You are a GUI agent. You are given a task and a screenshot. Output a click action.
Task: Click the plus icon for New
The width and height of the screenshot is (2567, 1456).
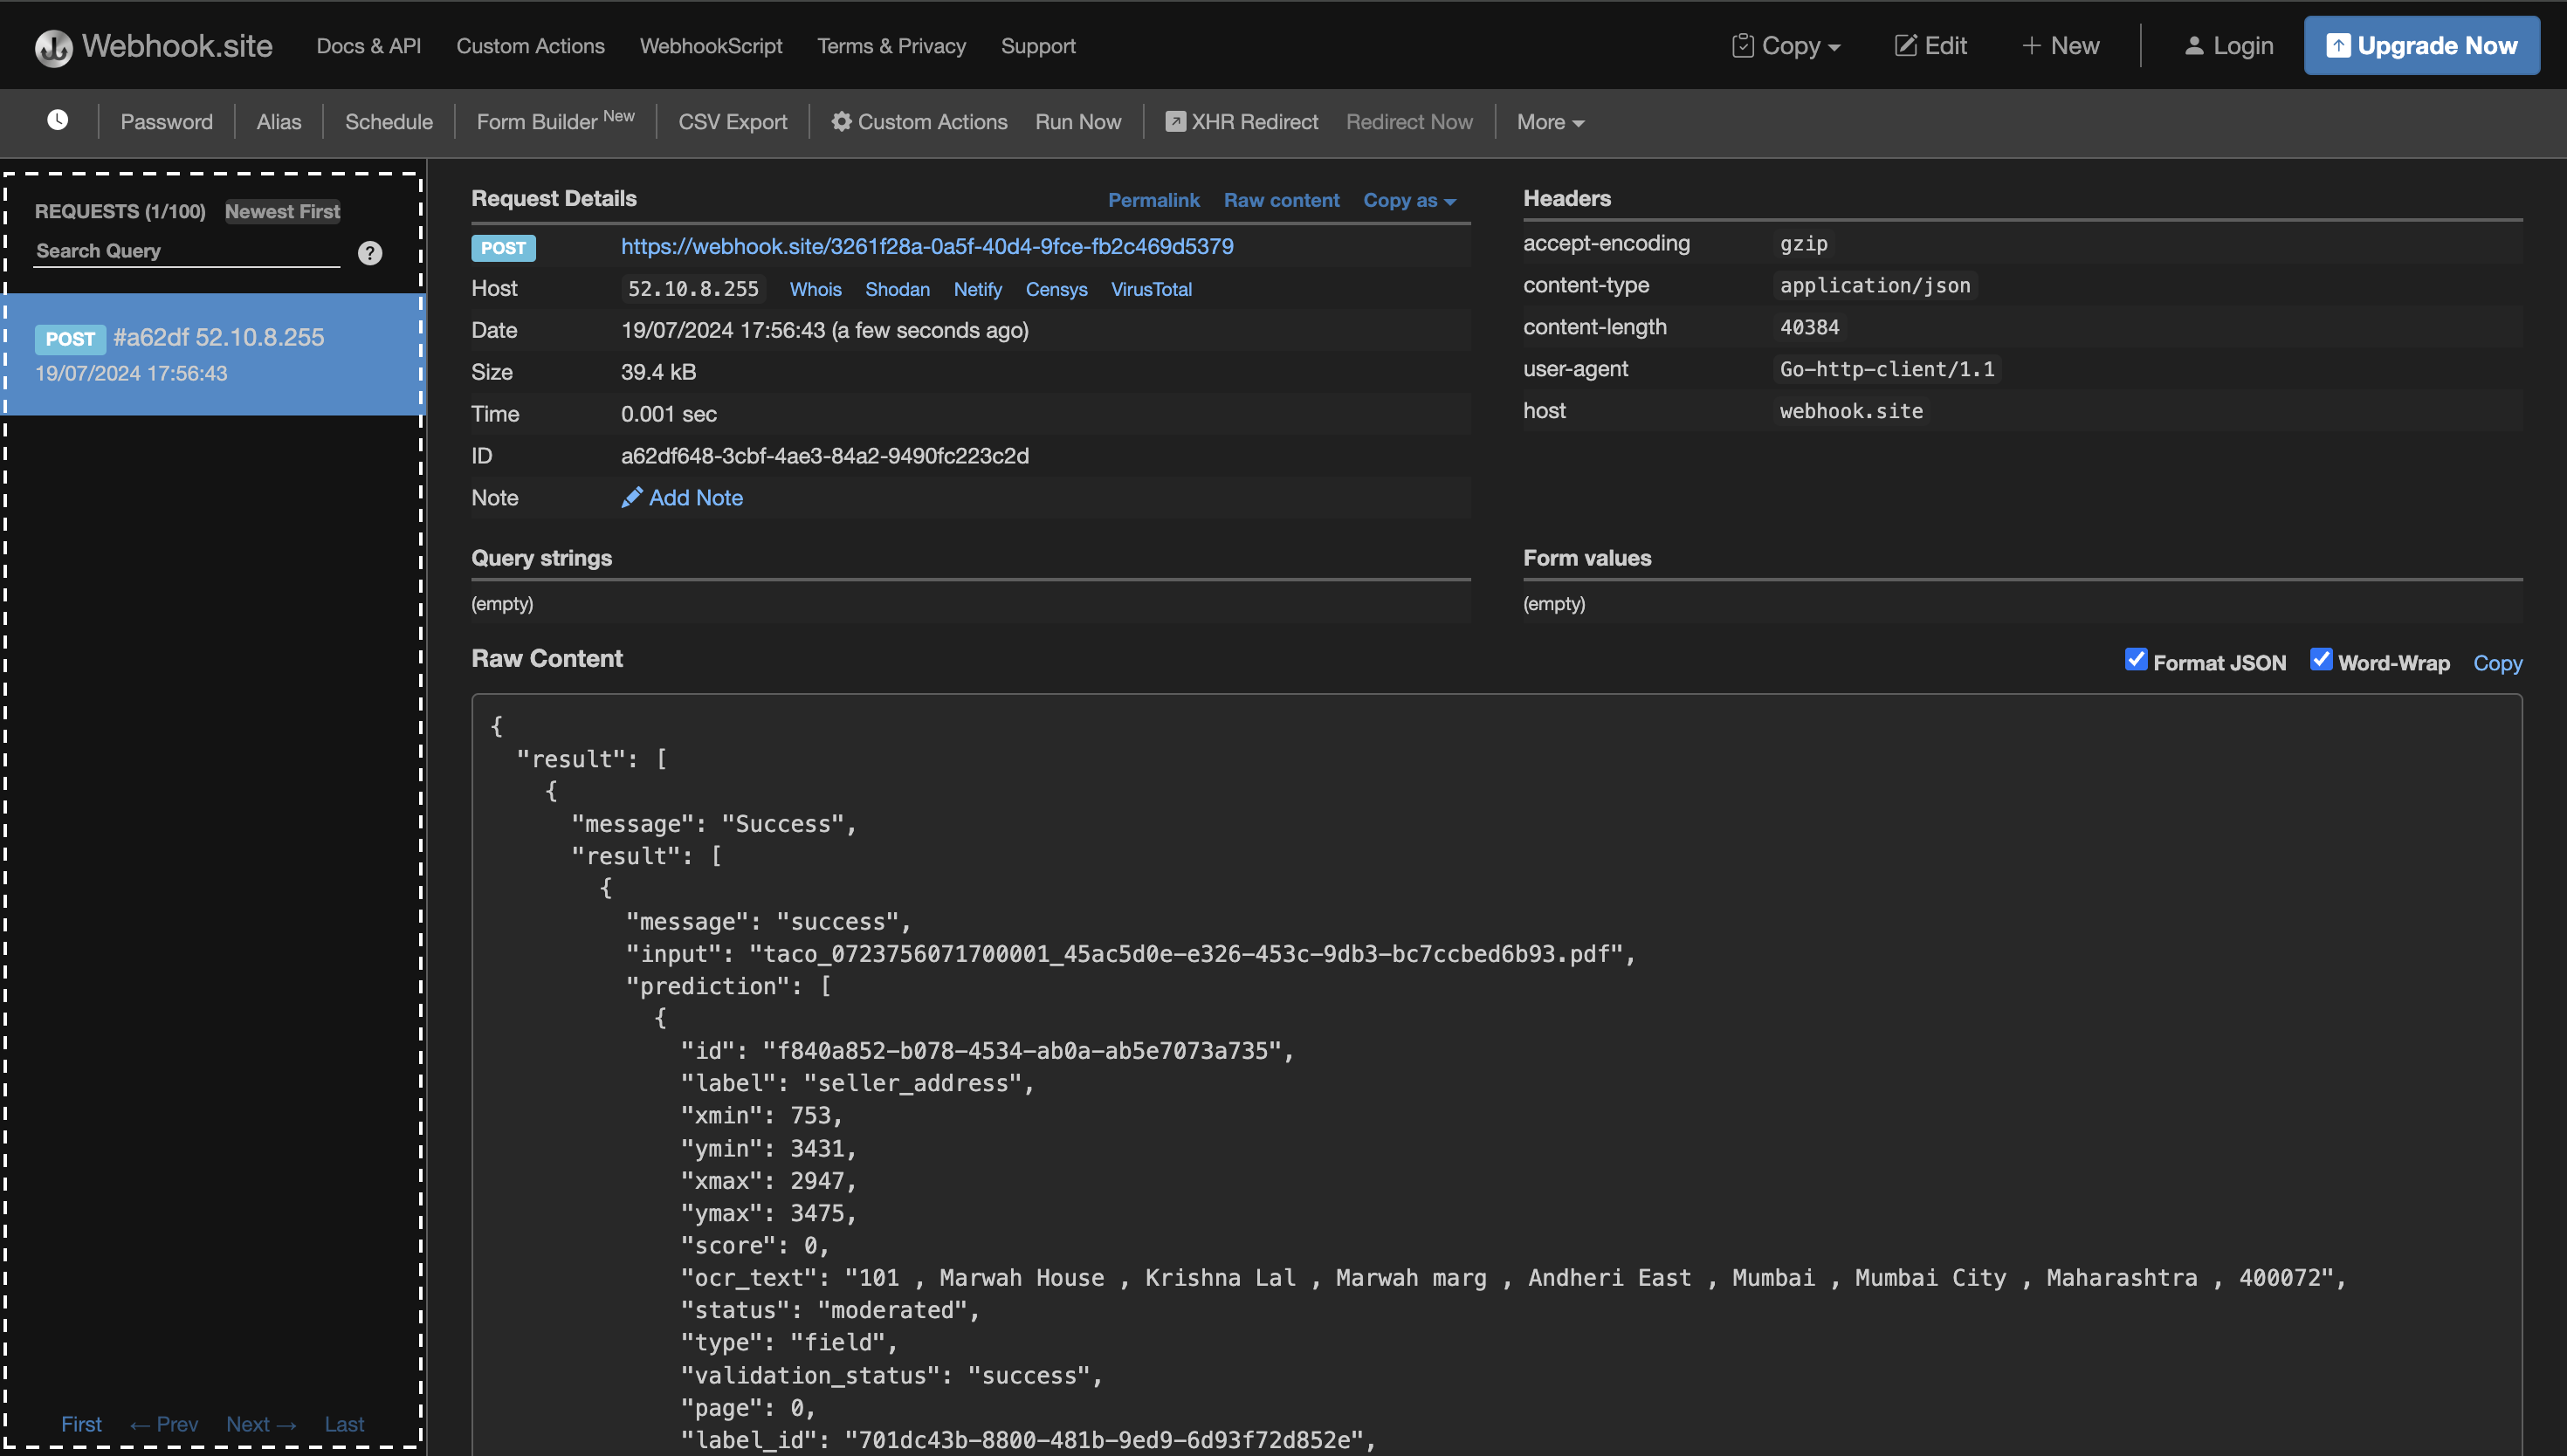point(2031,46)
